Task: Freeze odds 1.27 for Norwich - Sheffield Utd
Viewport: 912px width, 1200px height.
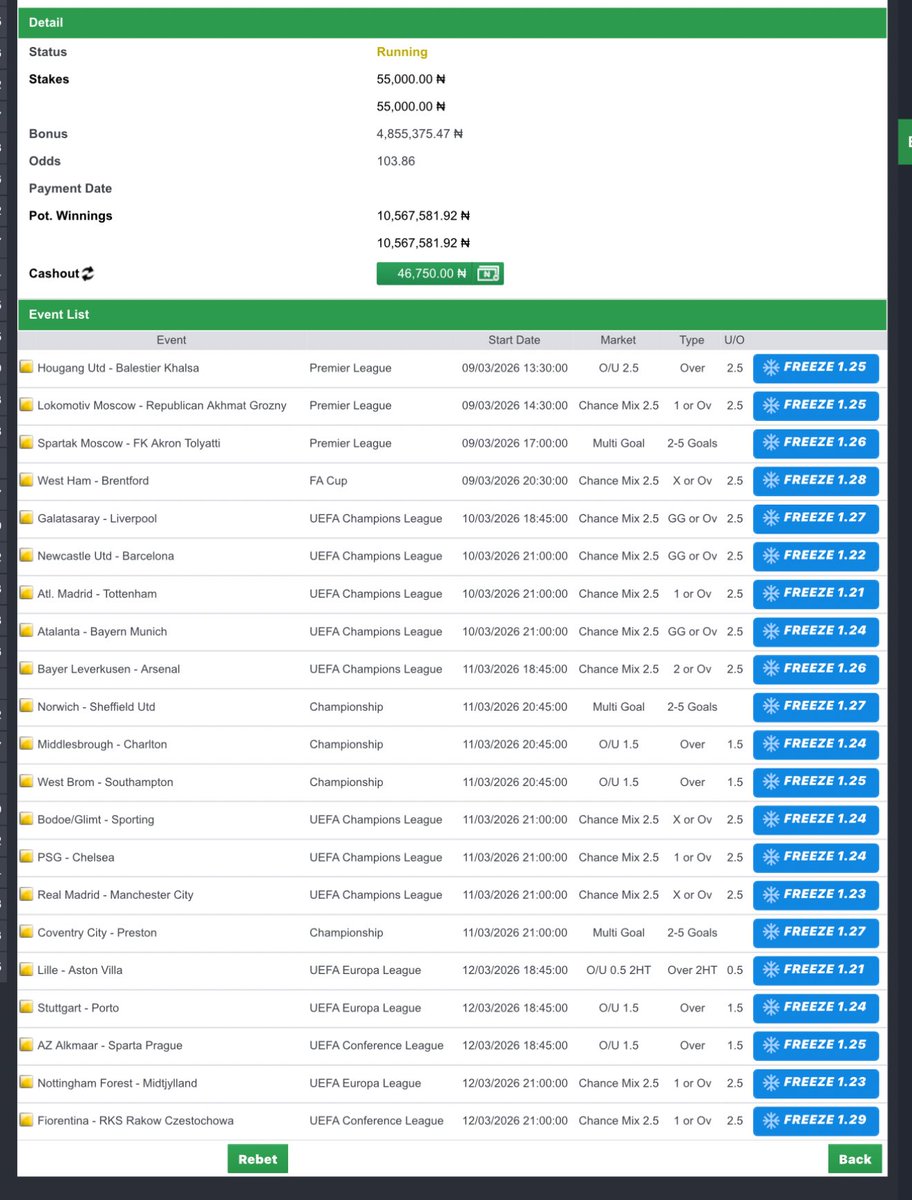Action: point(816,706)
